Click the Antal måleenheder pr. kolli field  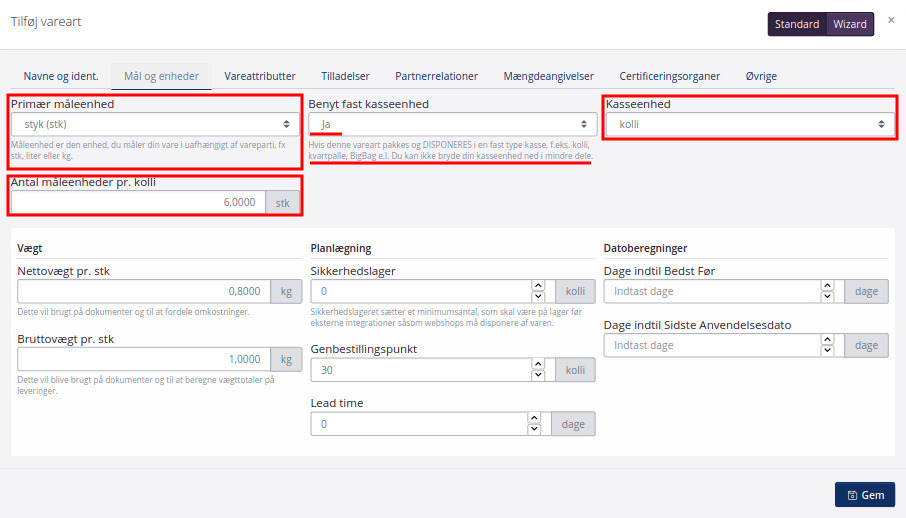coord(138,202)
